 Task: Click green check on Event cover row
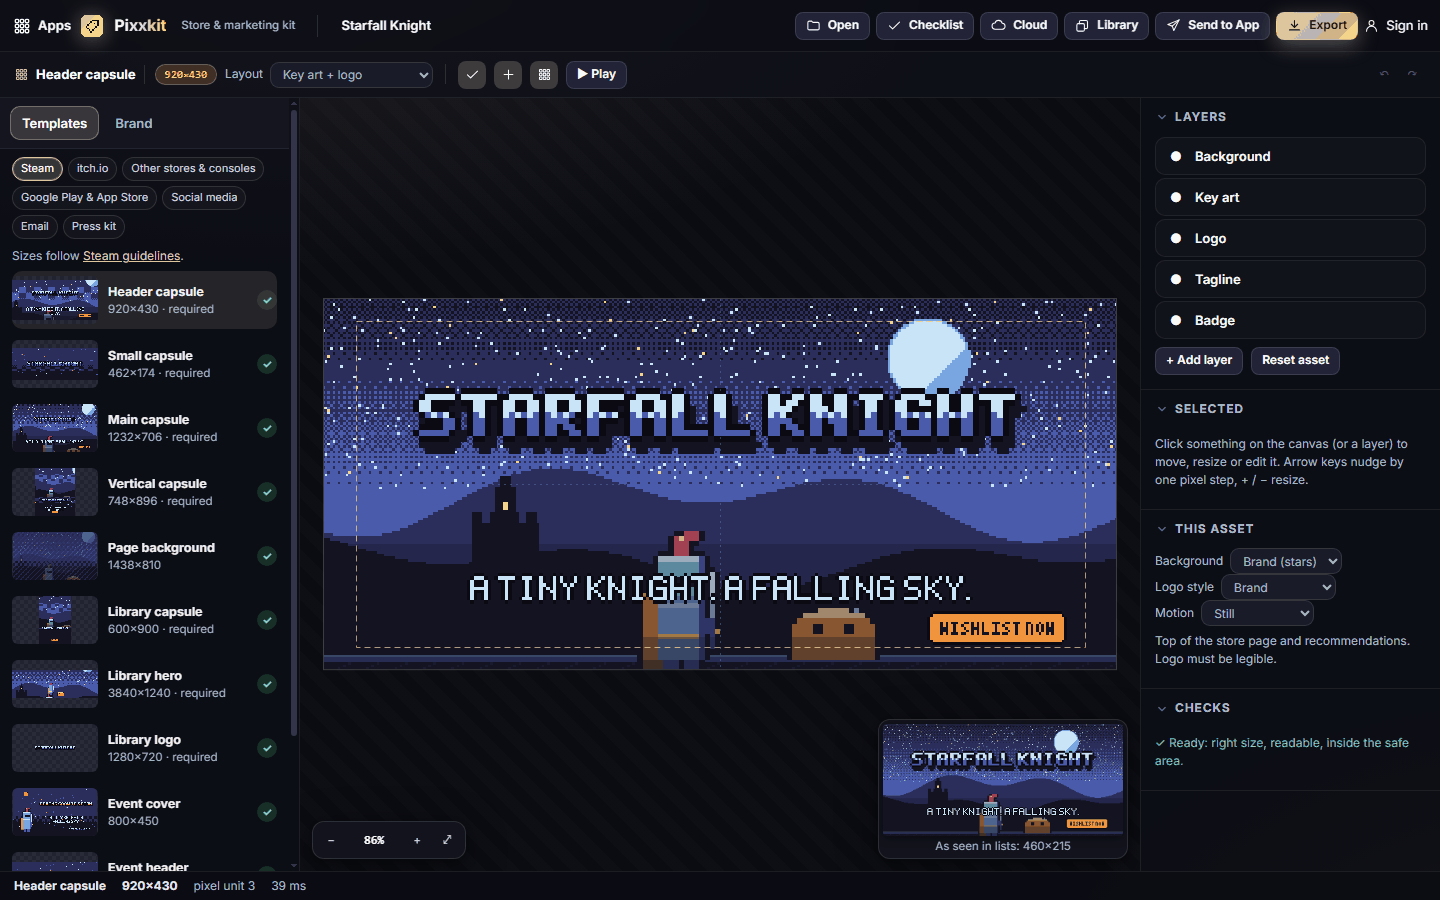click(x=267, y=812)
